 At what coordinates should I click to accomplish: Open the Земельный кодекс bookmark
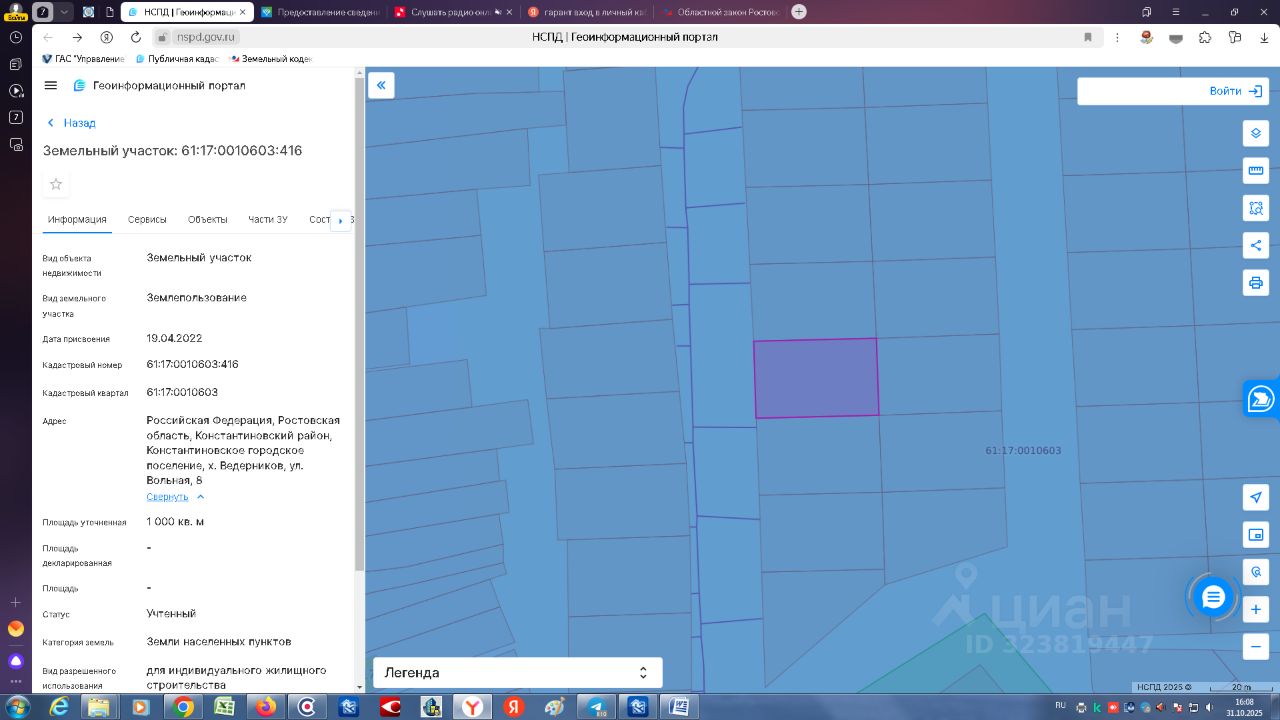pos(270,59)
